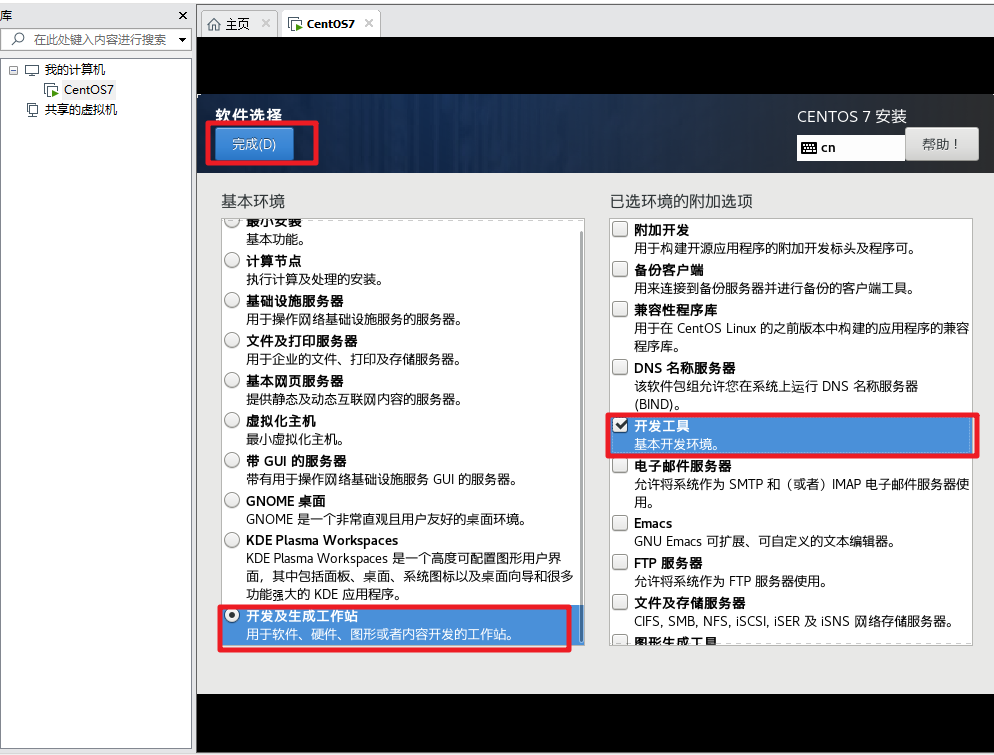Click the running VM icon beside CentOS7
Screen dimensions: 994x755
[51, 90]
